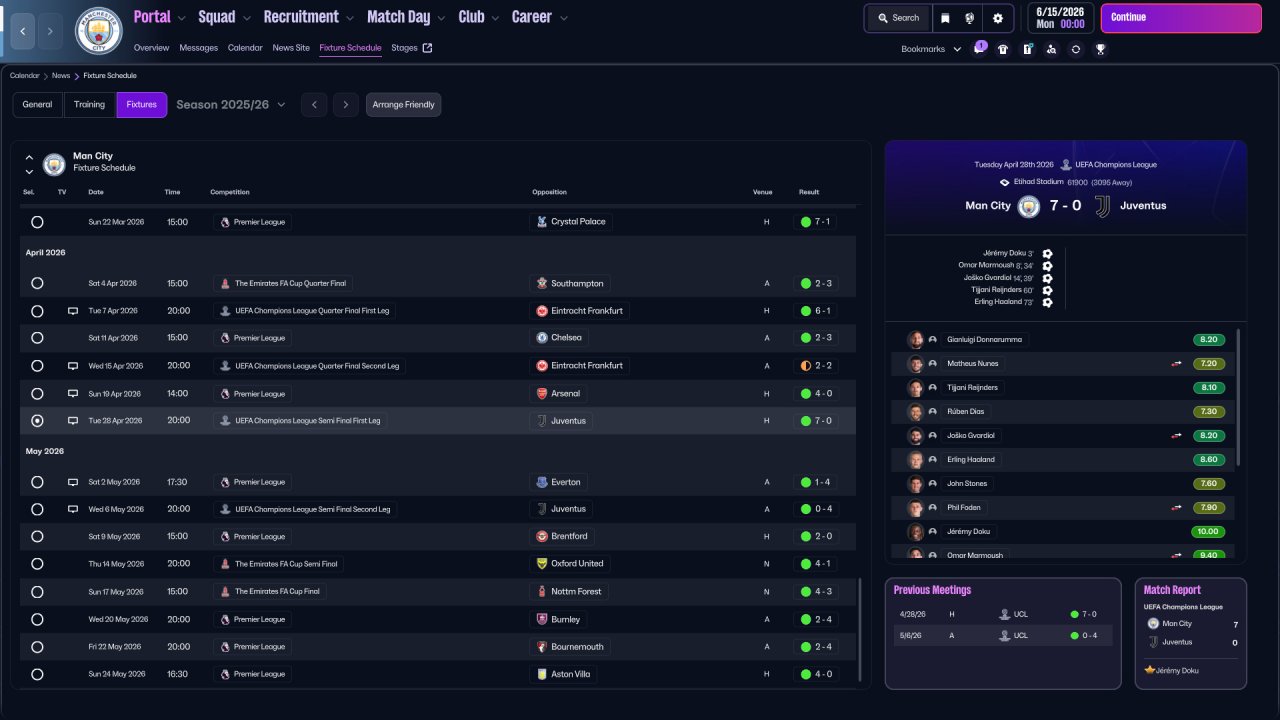Go to the previous season arrow button
The width and height of the screenshot is (1280, 720).
click(314, 105)
